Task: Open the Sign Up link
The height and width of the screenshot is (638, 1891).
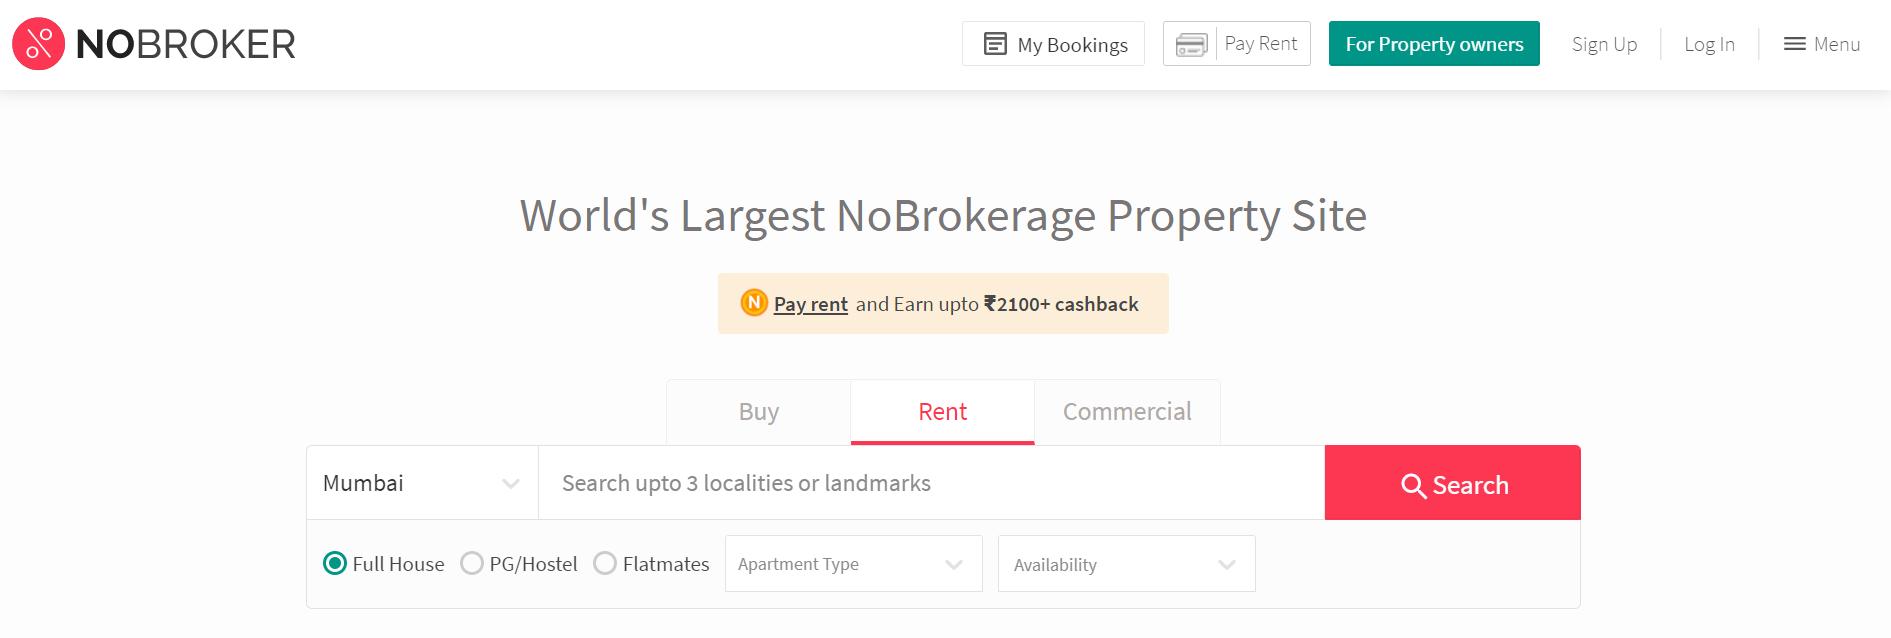Action: [1604, 44]
